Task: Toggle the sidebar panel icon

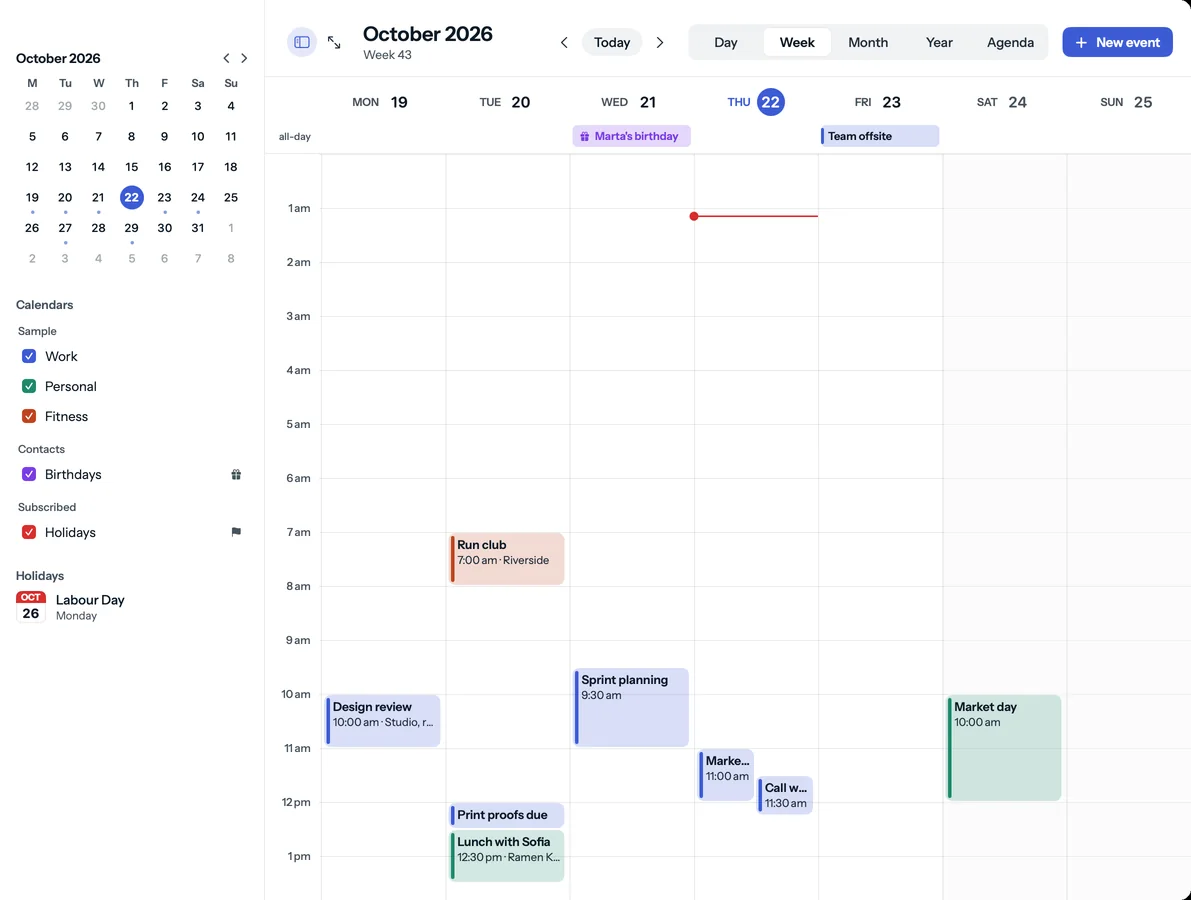Action: point(302,43)
